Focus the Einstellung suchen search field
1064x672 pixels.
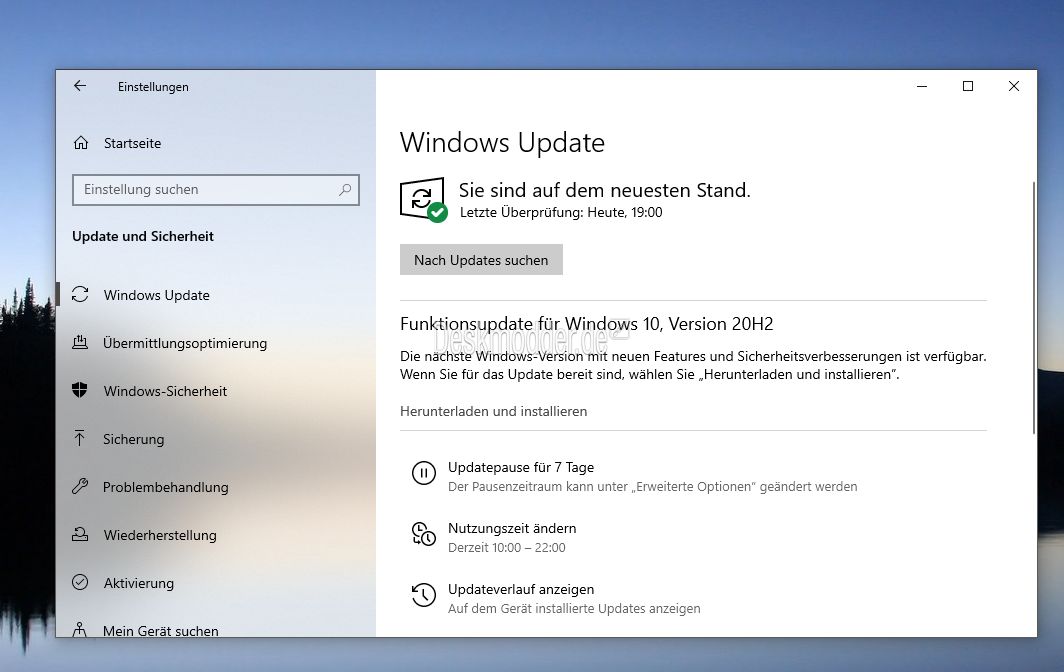tap(216, 190)
